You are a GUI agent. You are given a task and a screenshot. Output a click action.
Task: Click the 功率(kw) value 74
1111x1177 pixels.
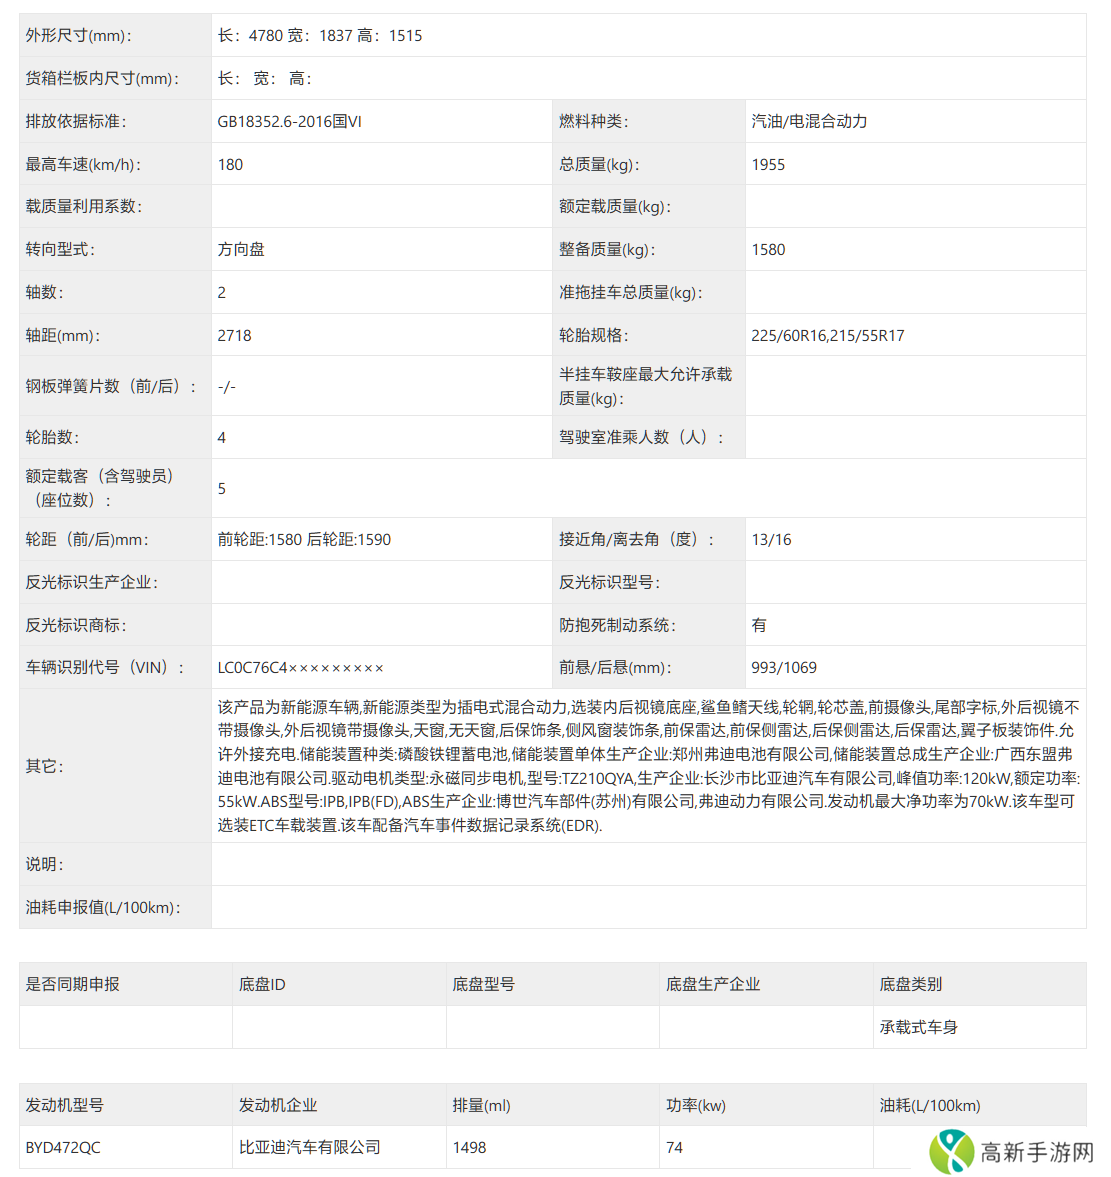(x=674, y=1147)
